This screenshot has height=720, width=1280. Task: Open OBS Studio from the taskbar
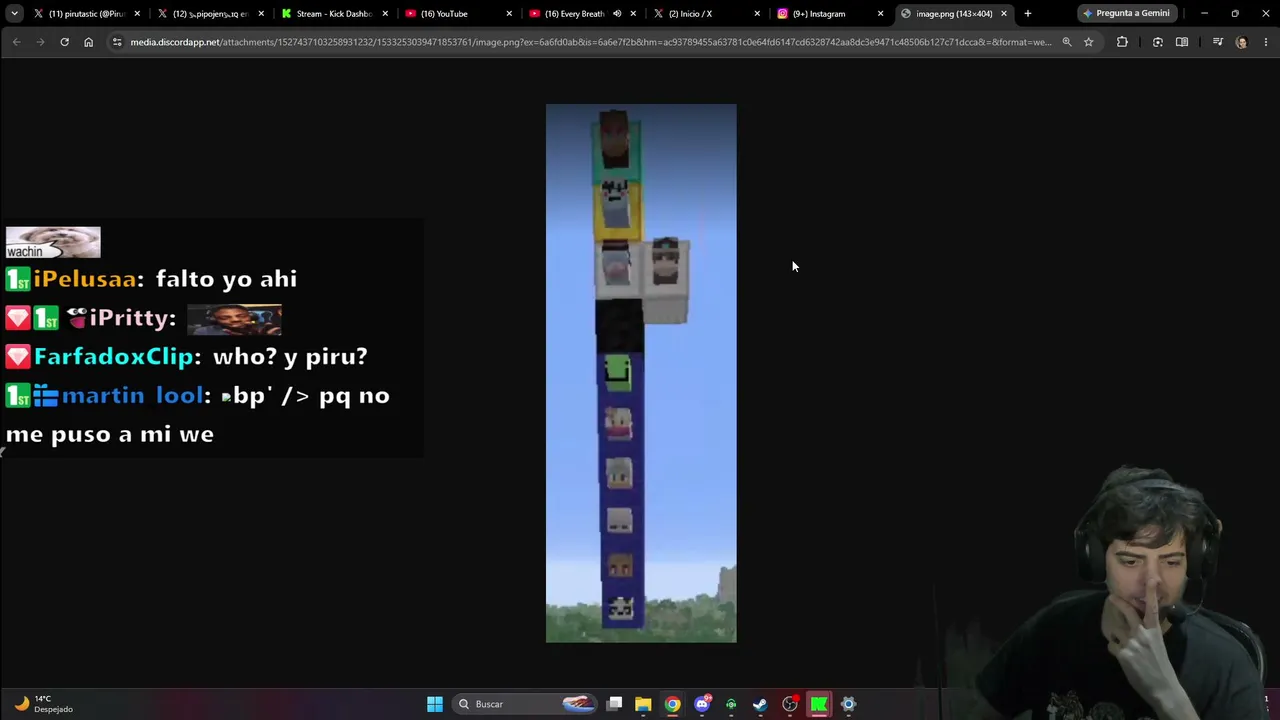point(790,704)
